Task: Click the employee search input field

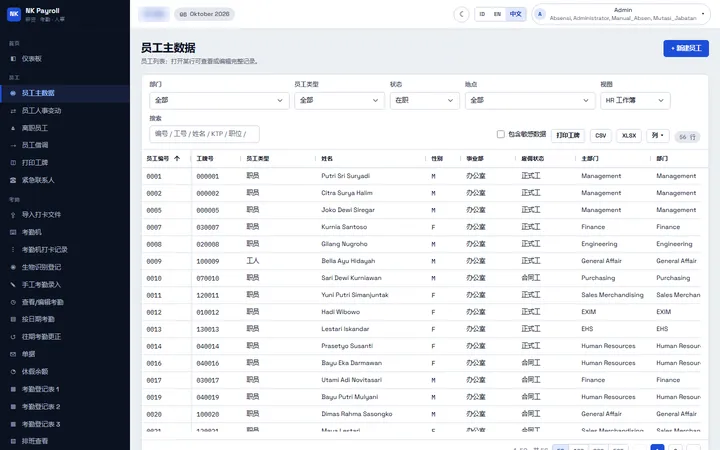Action: coord(204,134)
